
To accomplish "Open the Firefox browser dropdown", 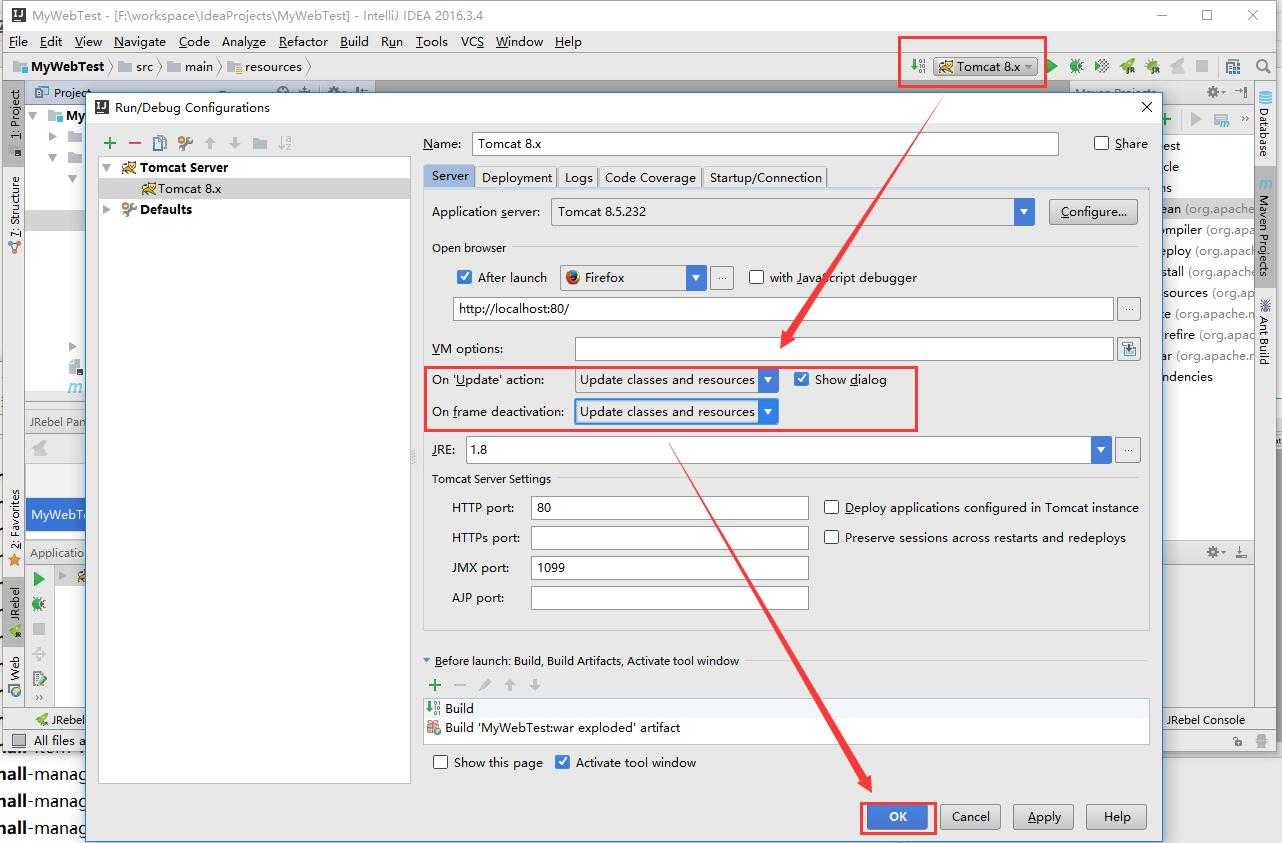I will tap(696, 278).
